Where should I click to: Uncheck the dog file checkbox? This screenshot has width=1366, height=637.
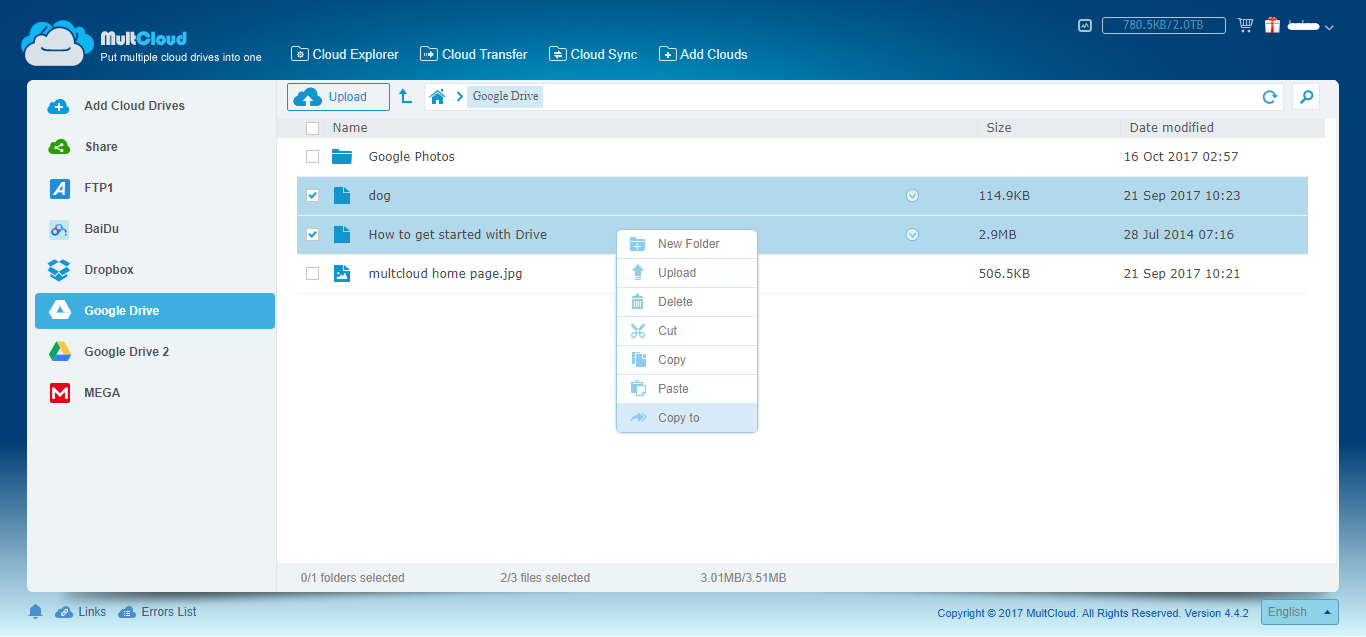312,195
